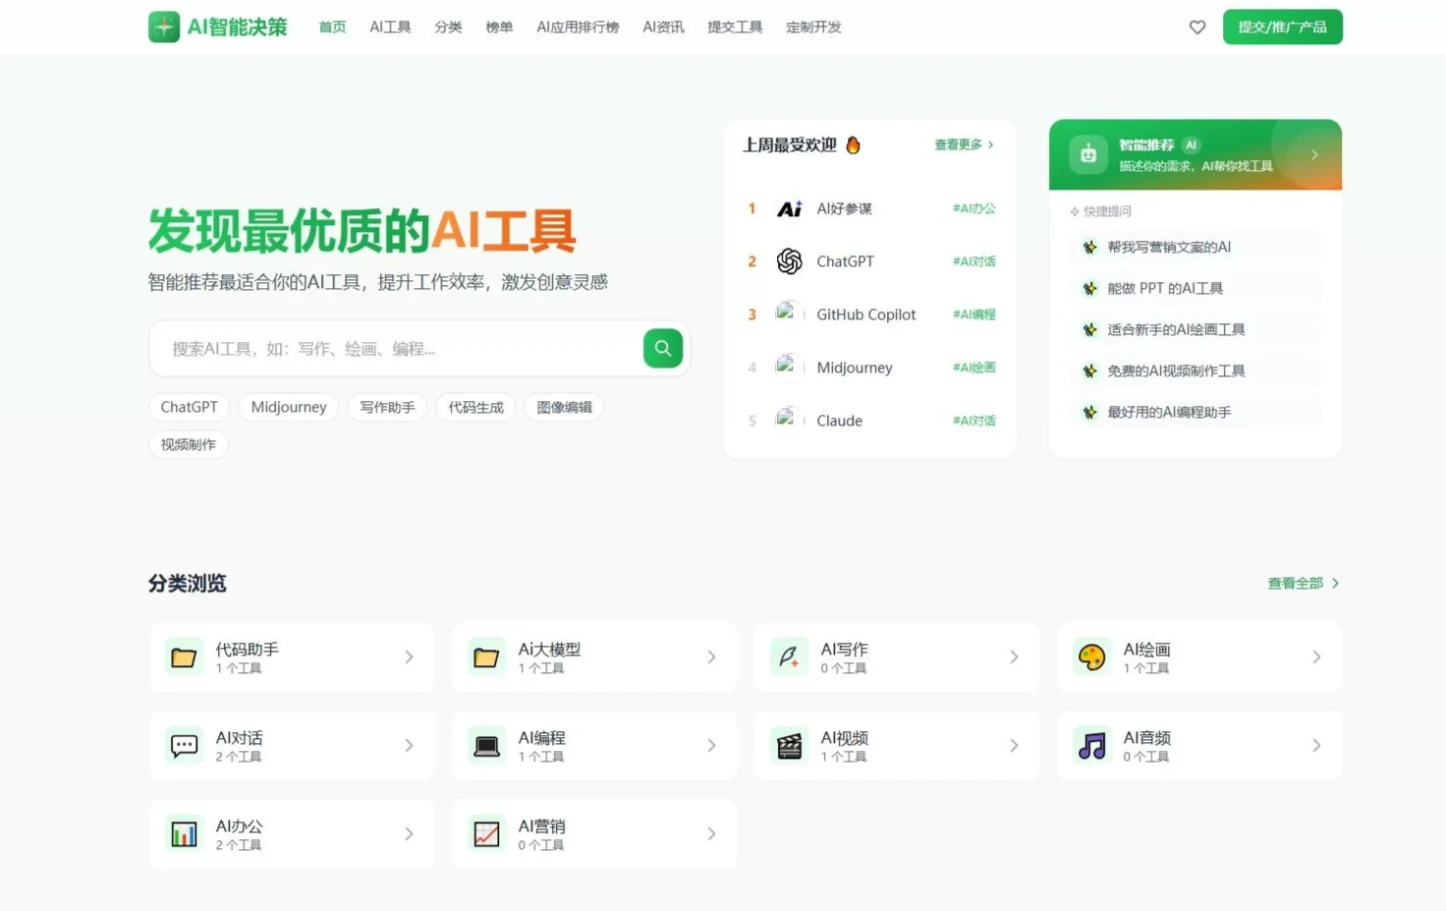This screenshot has height=911, width=1446.
Task: Click the chat bubble icon on the AI对话 card
Action: (184, 745)
